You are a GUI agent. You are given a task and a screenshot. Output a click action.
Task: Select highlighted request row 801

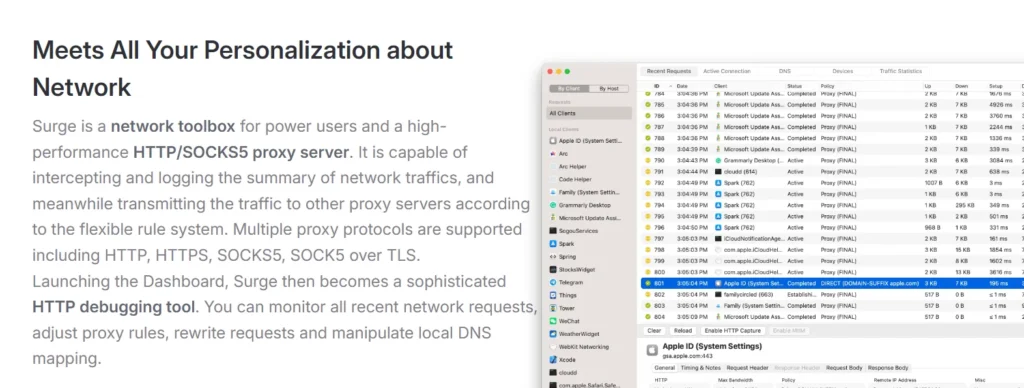pos(832,283)
